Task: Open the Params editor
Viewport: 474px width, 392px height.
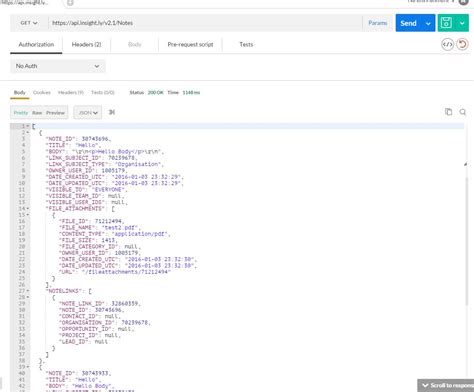Action: [378, 23]
